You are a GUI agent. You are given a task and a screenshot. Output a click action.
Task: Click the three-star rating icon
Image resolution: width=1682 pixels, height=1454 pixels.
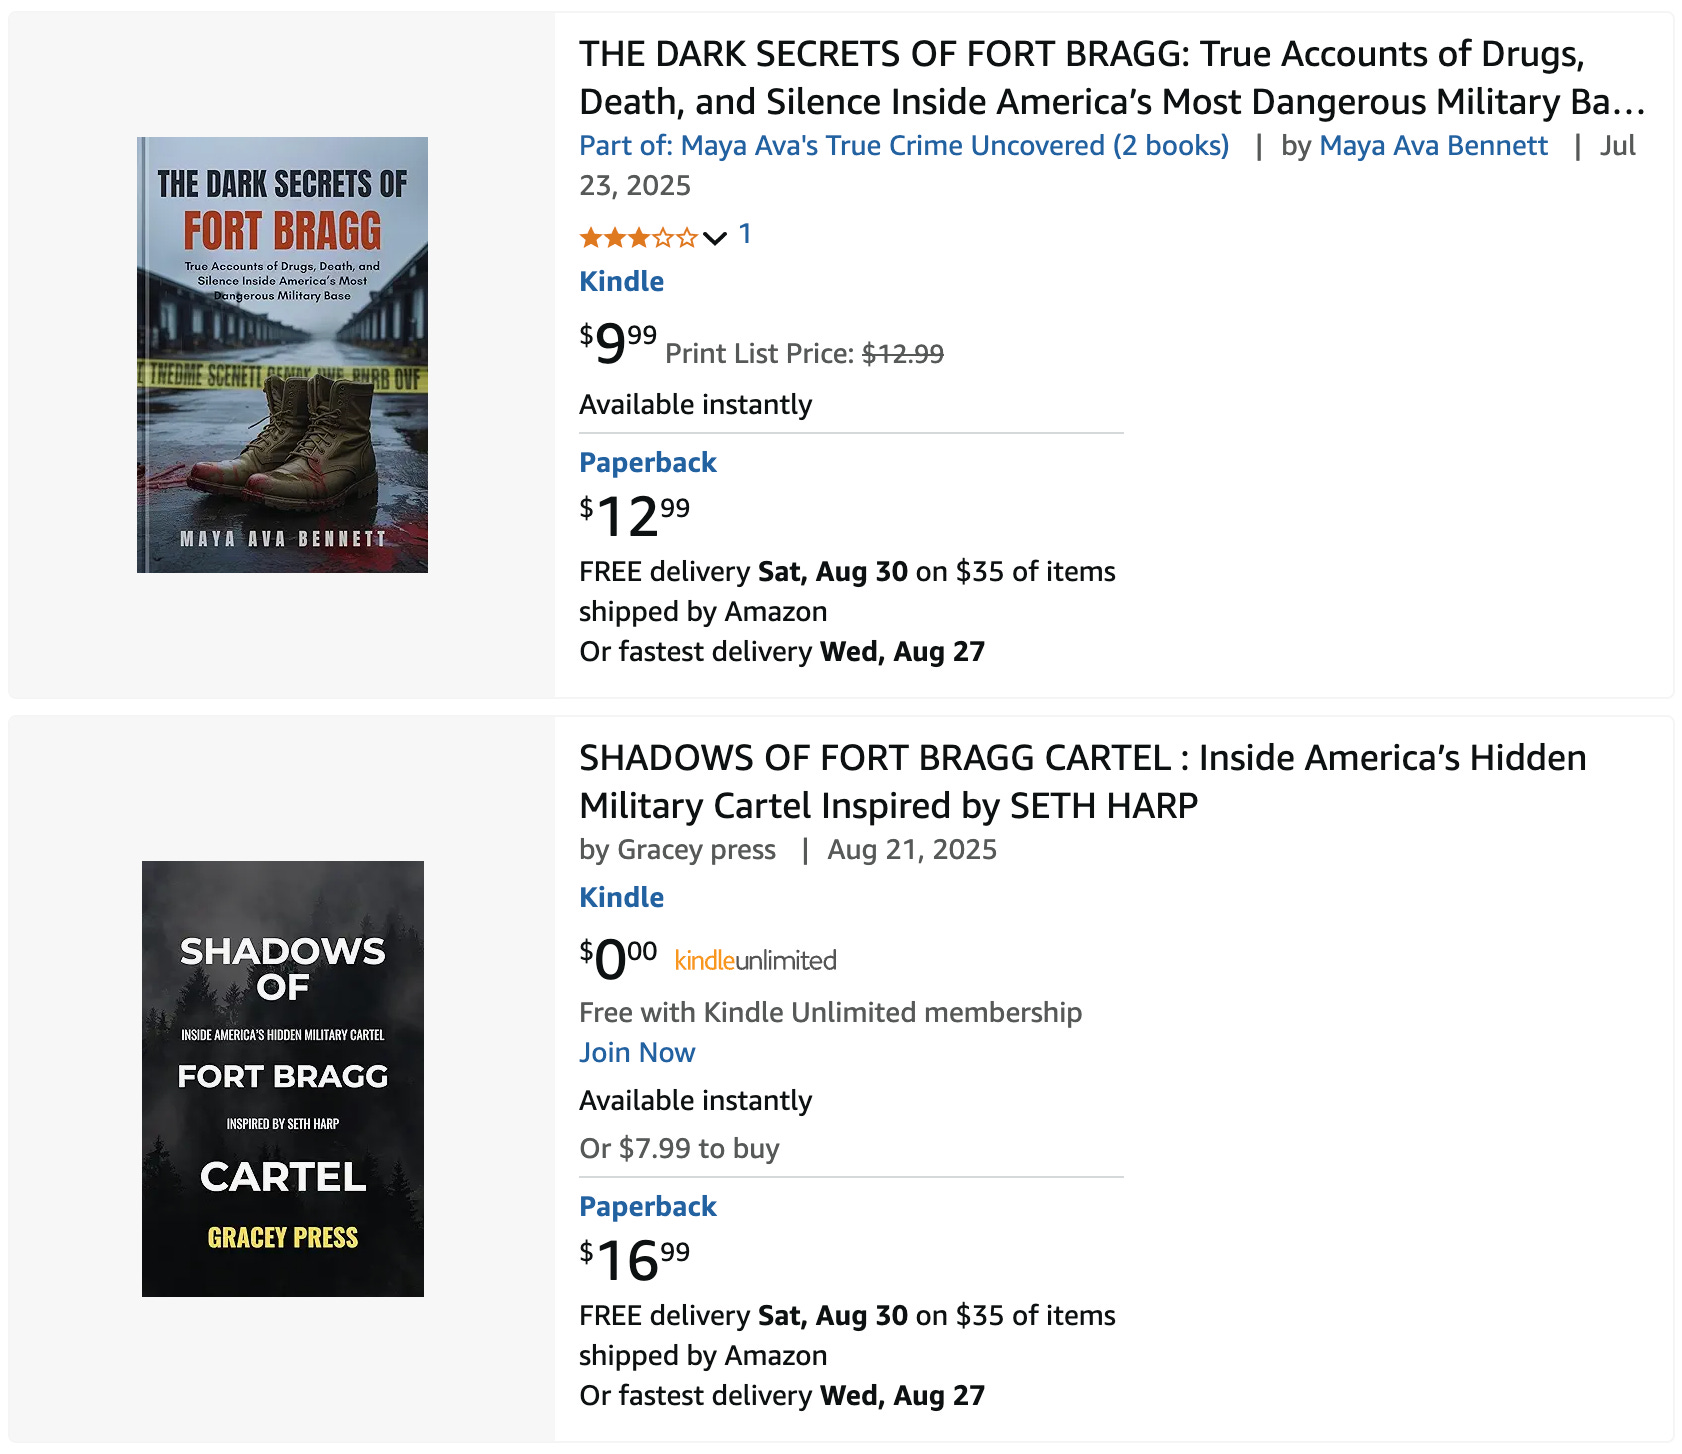pyautogui.click(x=638, y=237)
